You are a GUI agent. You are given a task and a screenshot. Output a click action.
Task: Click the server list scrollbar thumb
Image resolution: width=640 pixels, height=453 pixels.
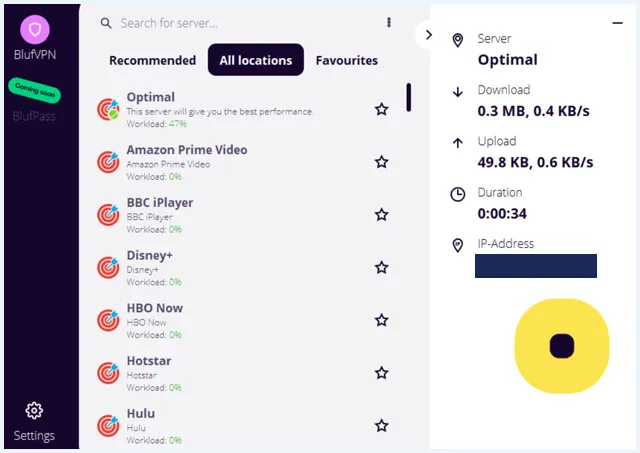click(409, 97)
